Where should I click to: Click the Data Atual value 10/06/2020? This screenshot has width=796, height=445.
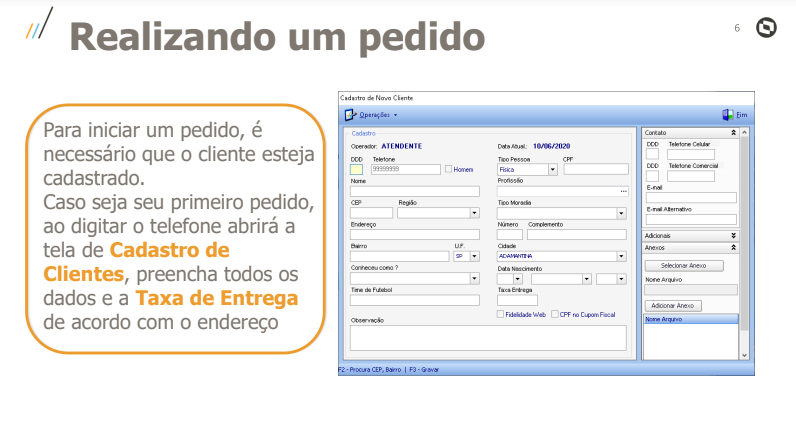(x=551, y=146)
